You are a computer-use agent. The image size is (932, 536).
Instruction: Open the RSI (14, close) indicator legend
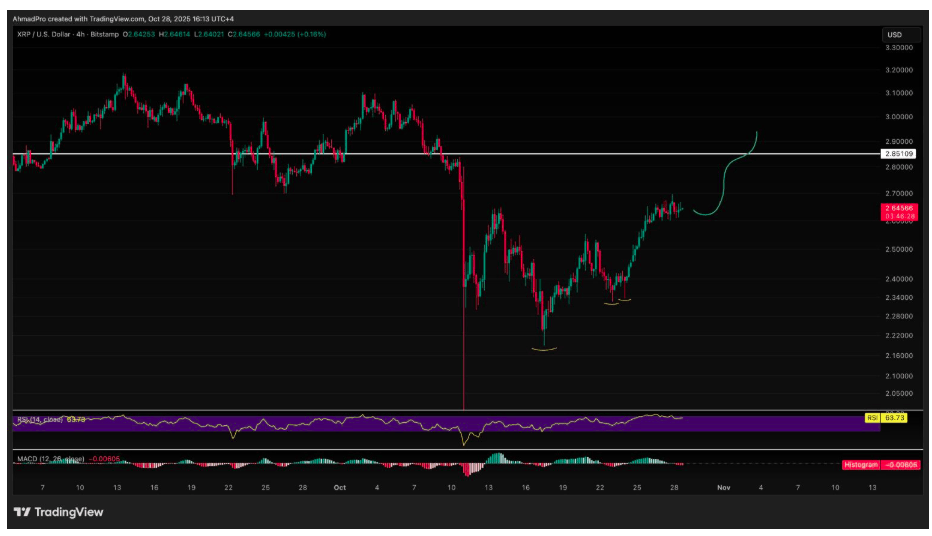pos(40,420)
